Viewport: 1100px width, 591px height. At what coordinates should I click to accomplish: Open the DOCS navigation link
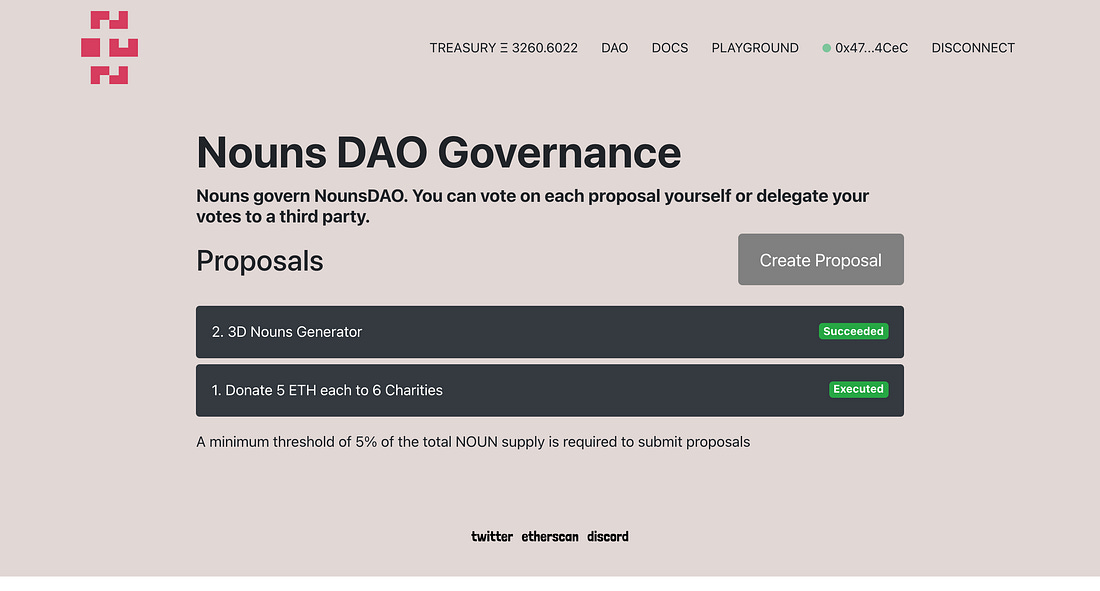pos(669,48)
